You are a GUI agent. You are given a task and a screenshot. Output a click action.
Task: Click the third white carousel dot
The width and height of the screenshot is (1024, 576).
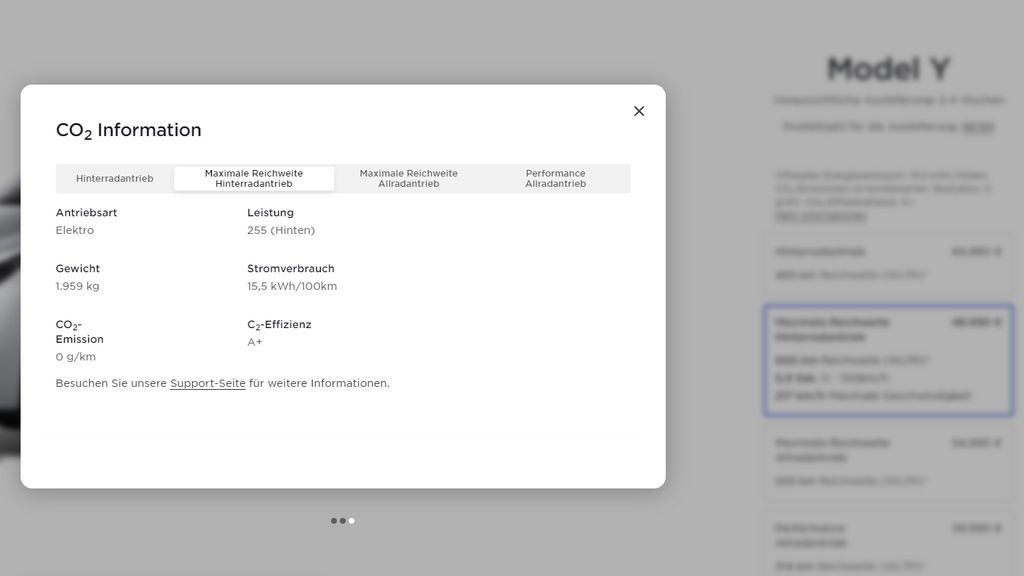[352, 521]
